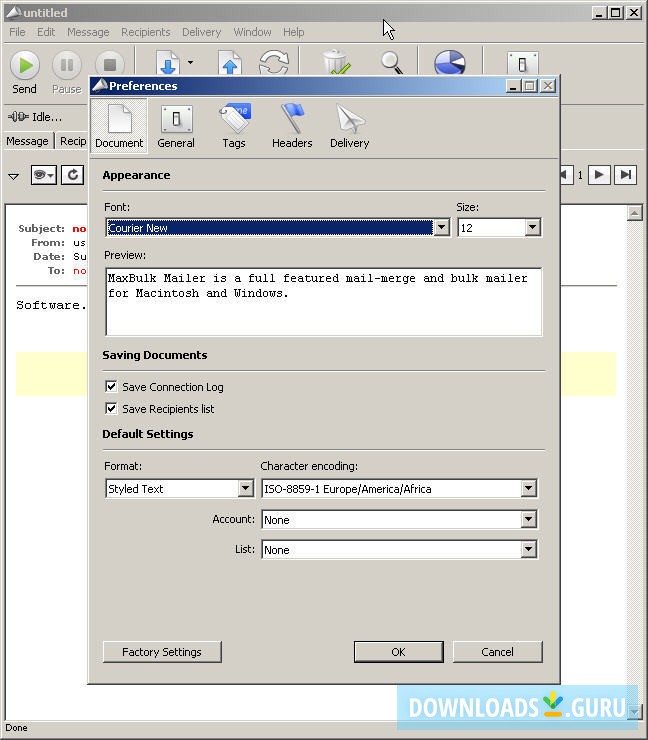Toggle Save Connection Log checkbox
The width and height of the screenshot is (648, 740).
[111, 387]
